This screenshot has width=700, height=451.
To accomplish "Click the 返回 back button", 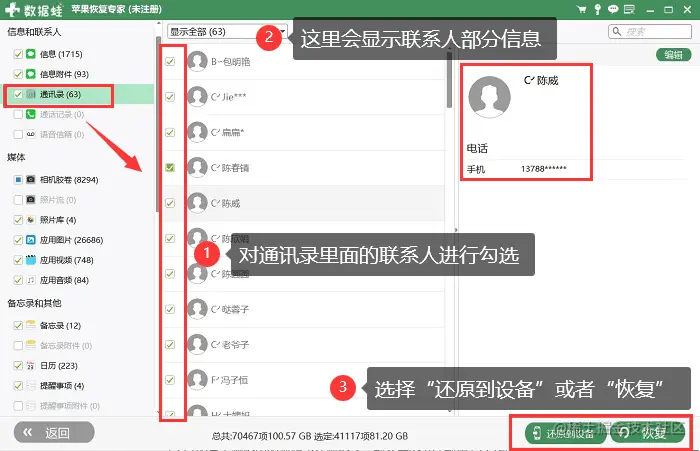I will coord(54,432).
